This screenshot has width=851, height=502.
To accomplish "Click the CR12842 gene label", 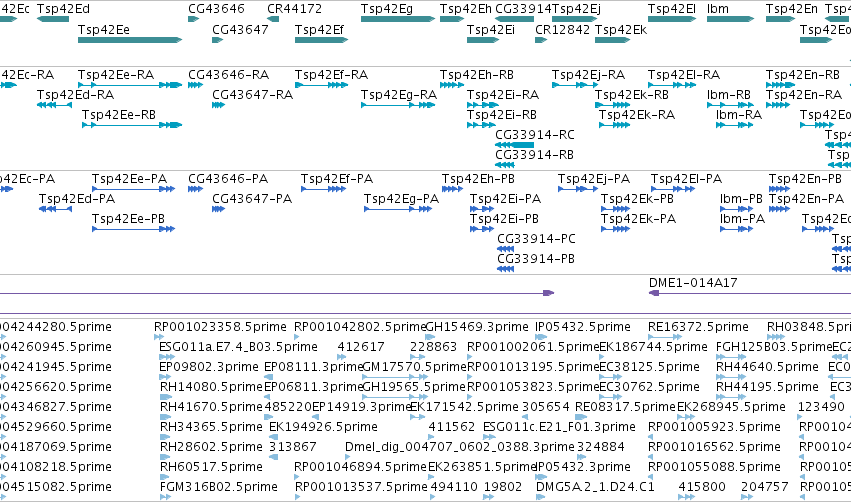I will pos(562,30).
